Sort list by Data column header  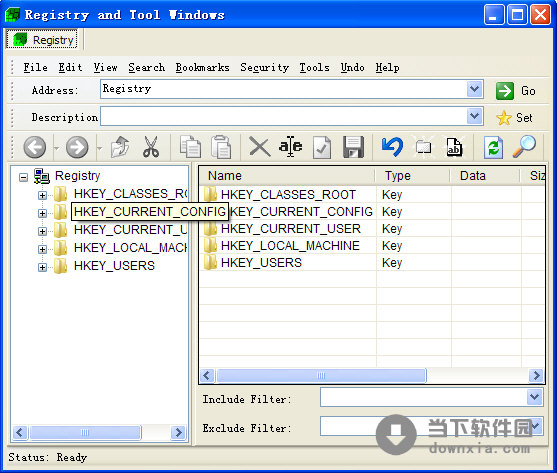pyautogui.click(x=485, y=176)
